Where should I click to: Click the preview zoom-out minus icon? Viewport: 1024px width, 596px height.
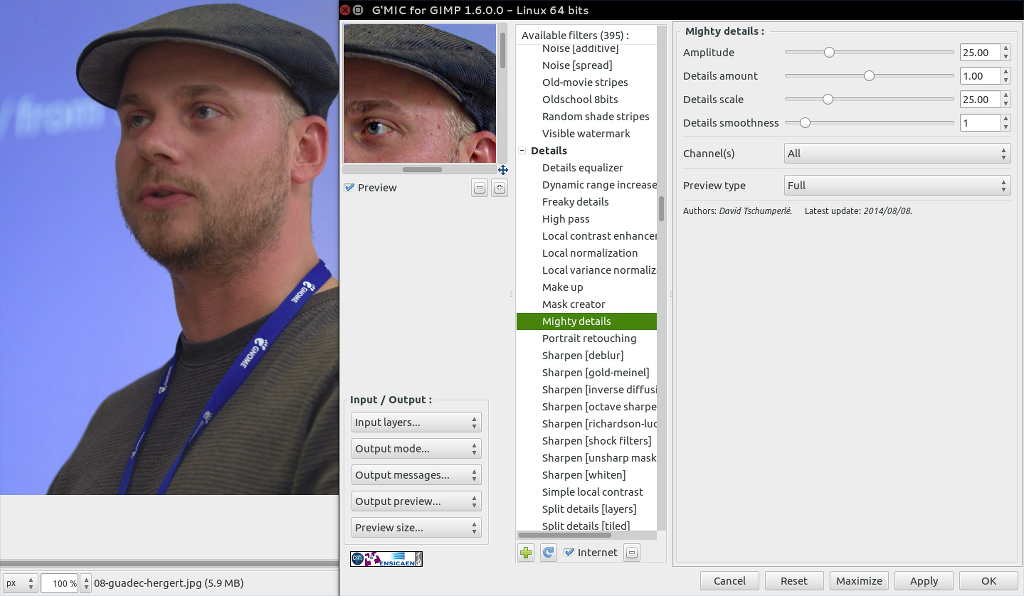coord(480,188)
